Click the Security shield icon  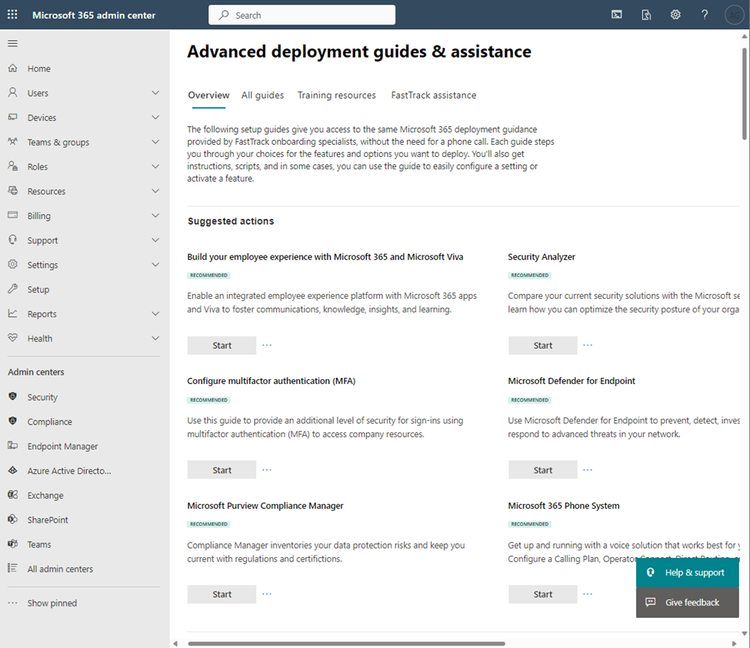[x=13, y=396]
